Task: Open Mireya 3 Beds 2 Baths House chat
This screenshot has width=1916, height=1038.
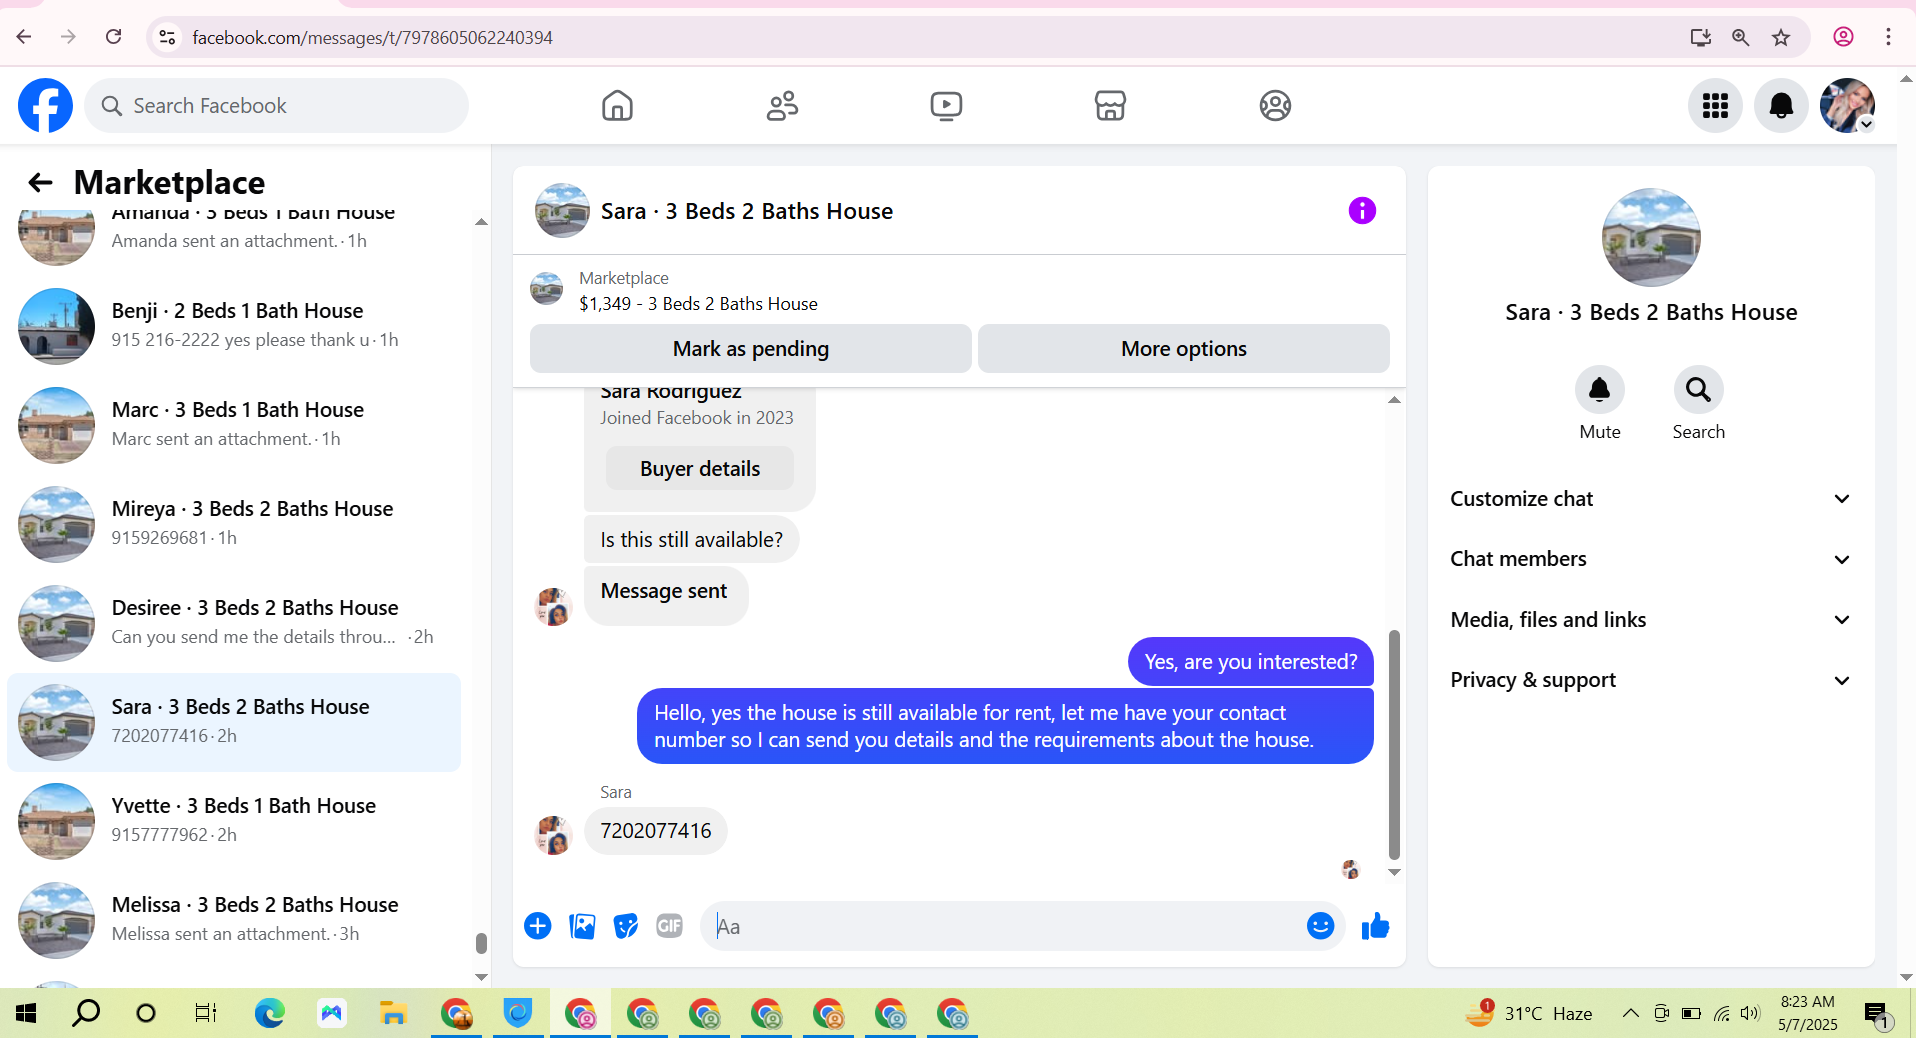Action: [234, 523]
